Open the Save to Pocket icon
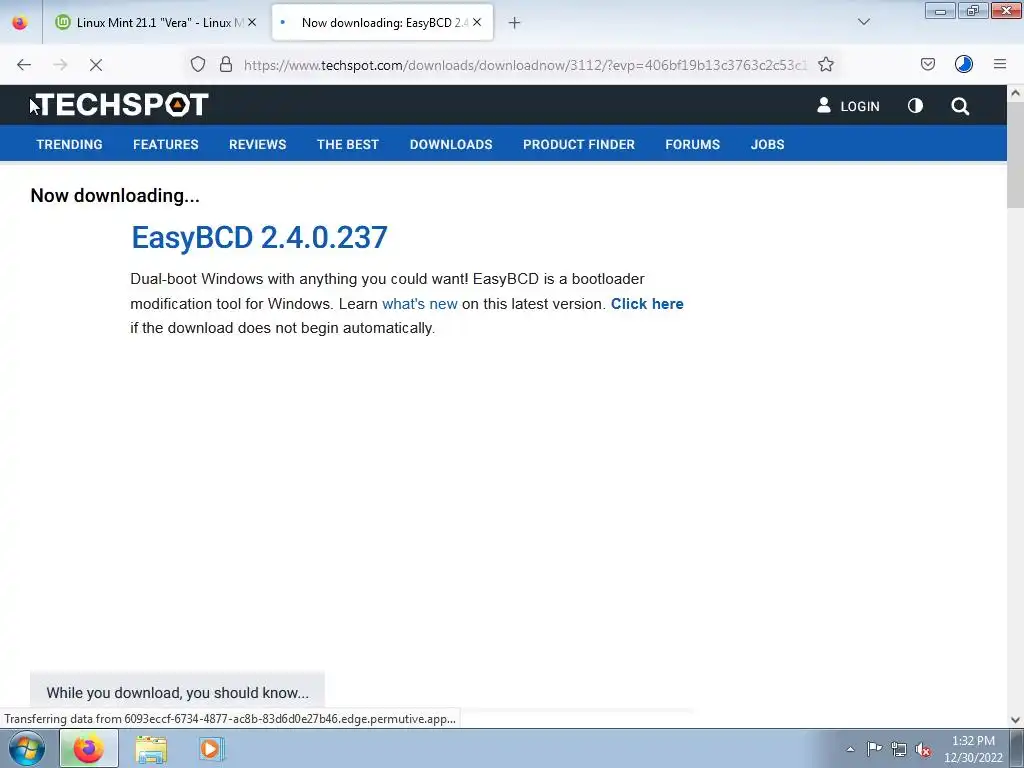Image resolution: width=1024 pixels, height=768 pixels. 928,64
